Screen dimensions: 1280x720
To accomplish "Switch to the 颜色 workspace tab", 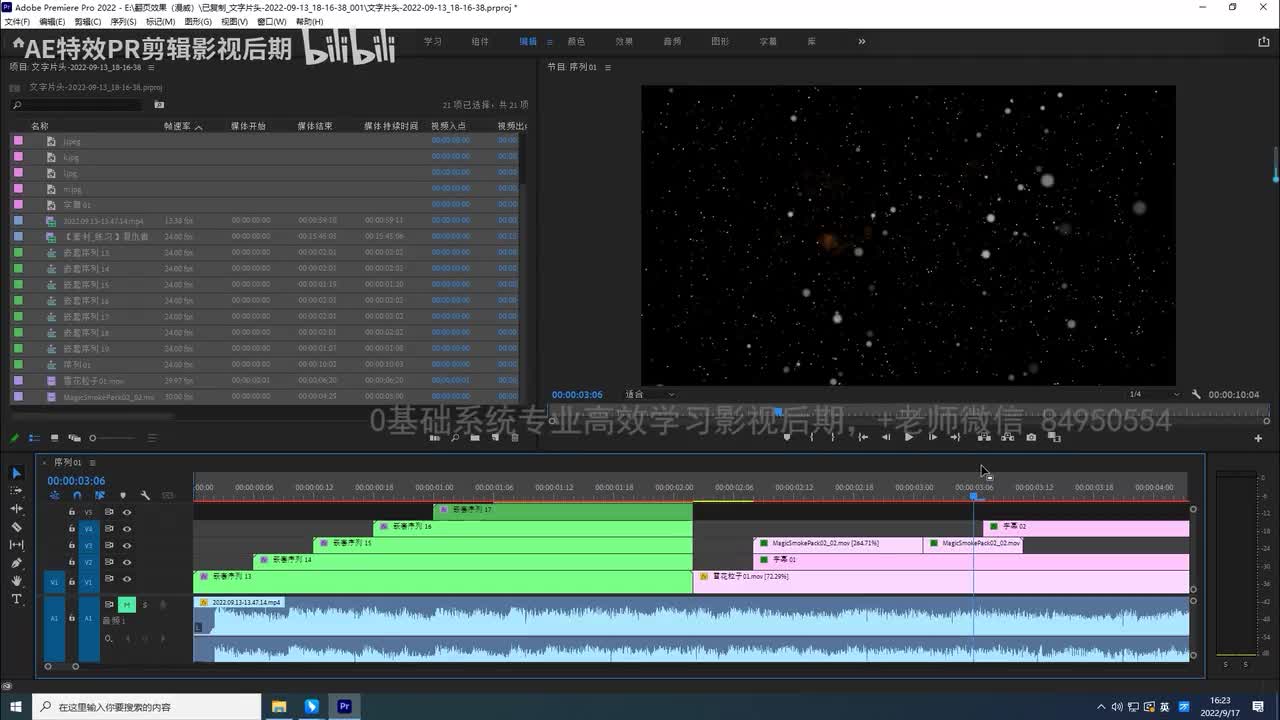I will pyautogui.click(x=576, y=42).
